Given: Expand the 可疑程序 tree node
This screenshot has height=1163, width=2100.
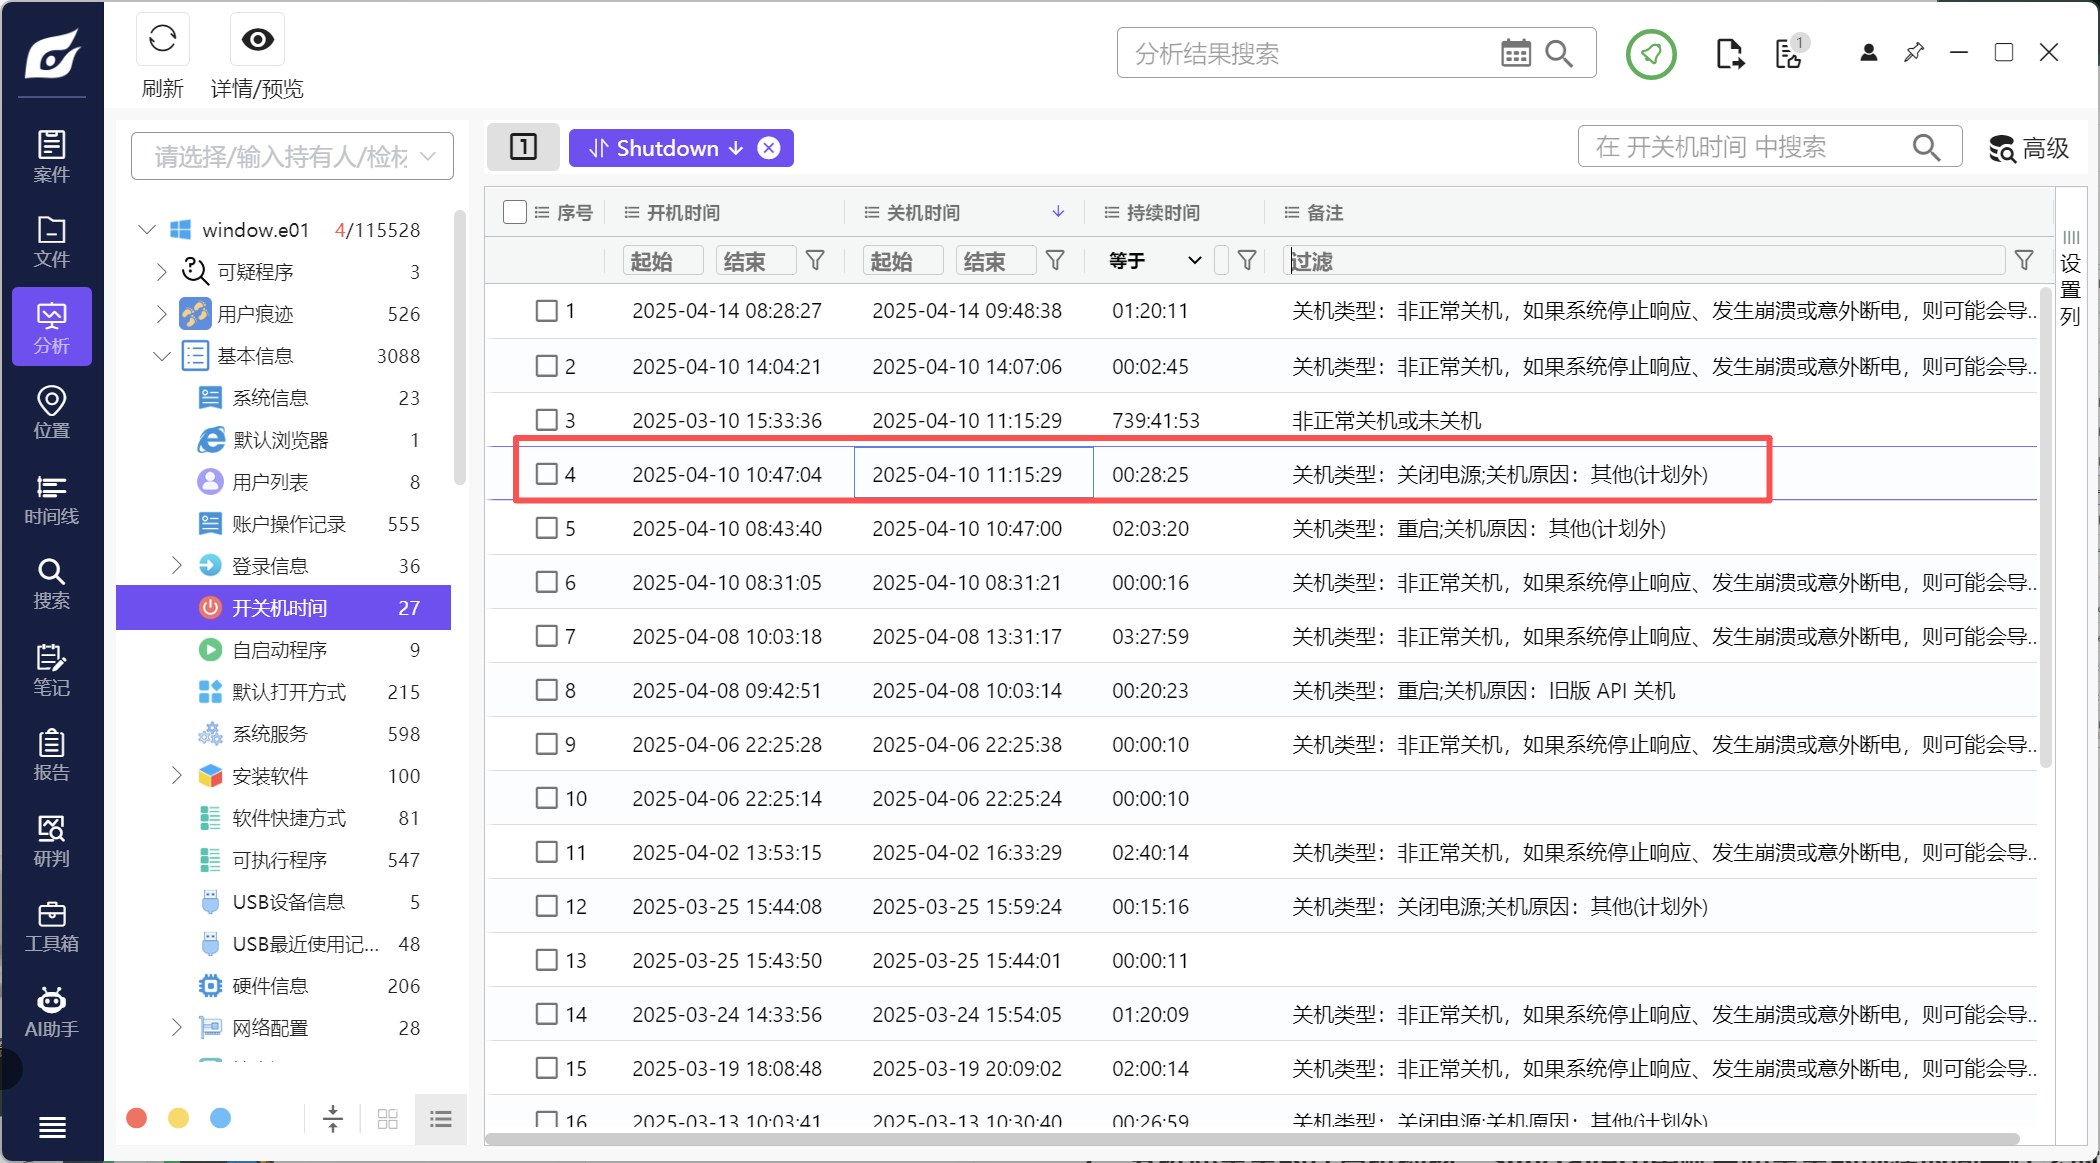Looking at the screenshot, I should coord(162,272).
